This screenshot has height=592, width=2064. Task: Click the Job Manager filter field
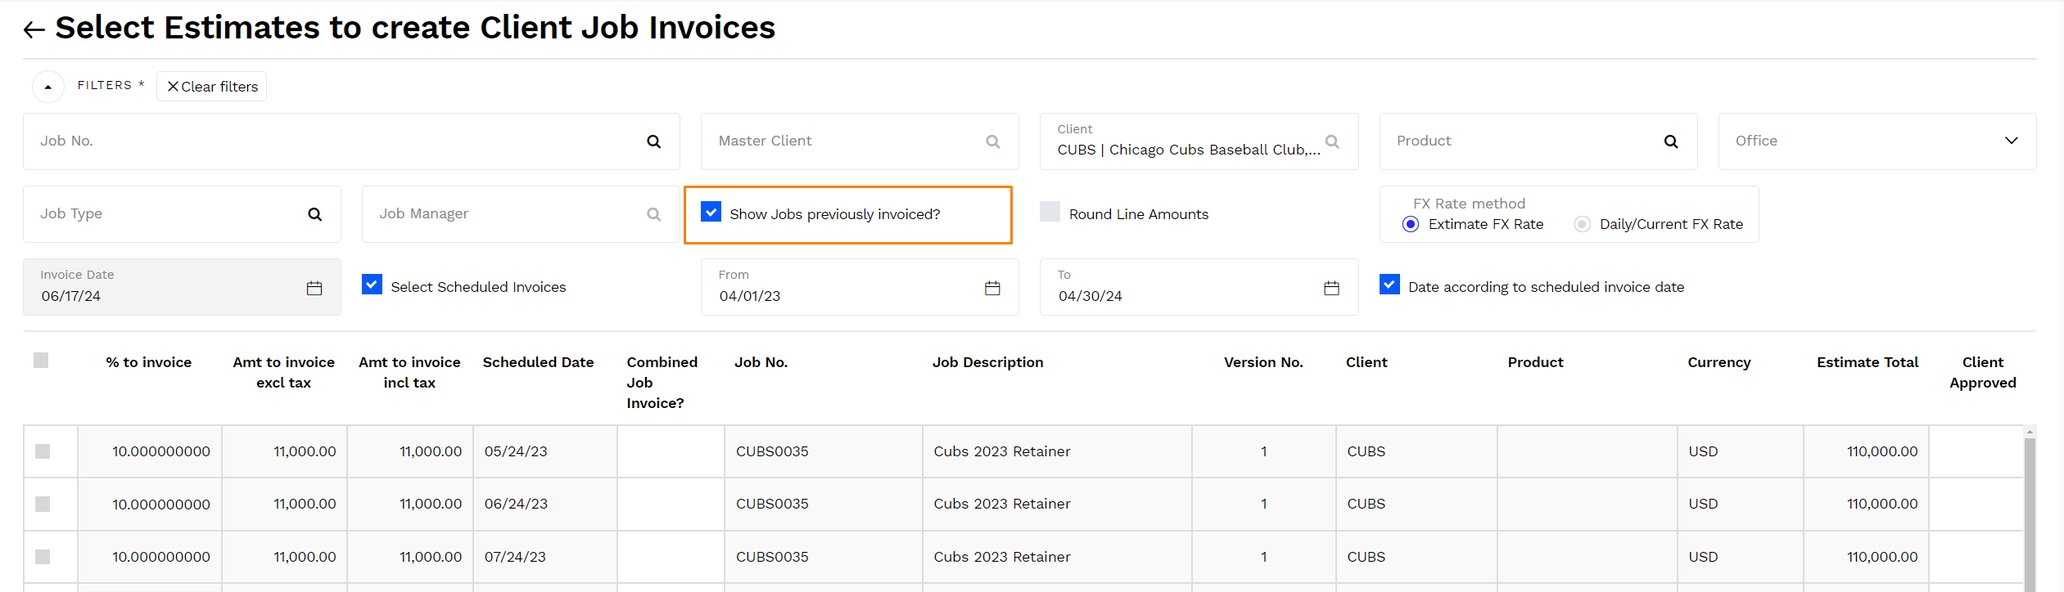[521, 214]
